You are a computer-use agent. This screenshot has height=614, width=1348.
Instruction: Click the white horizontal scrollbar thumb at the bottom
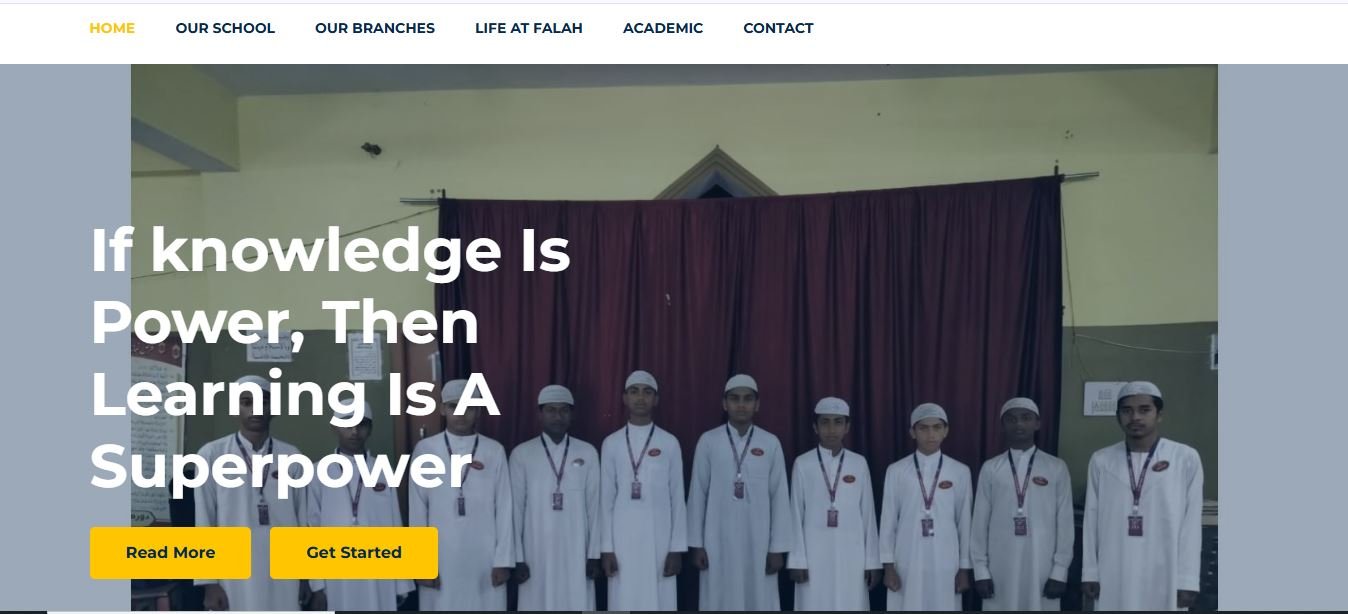(190, 611)
